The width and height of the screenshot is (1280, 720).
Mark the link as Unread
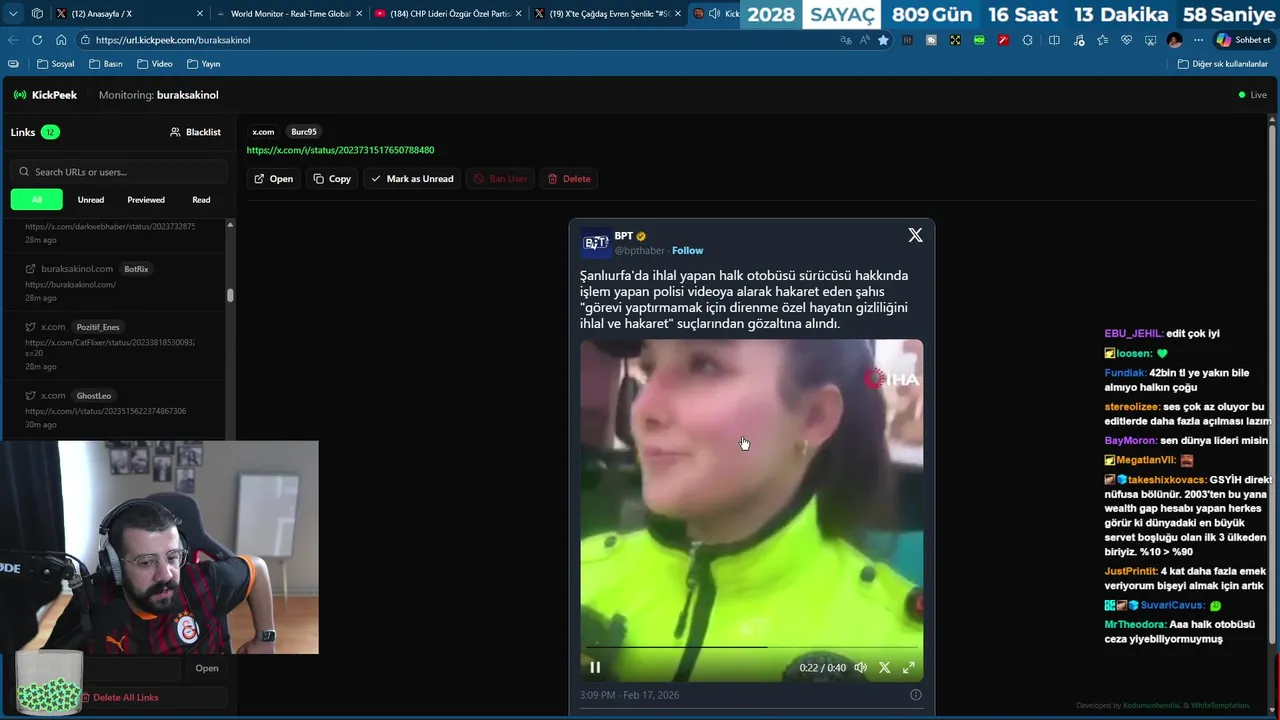click(412, 179)
